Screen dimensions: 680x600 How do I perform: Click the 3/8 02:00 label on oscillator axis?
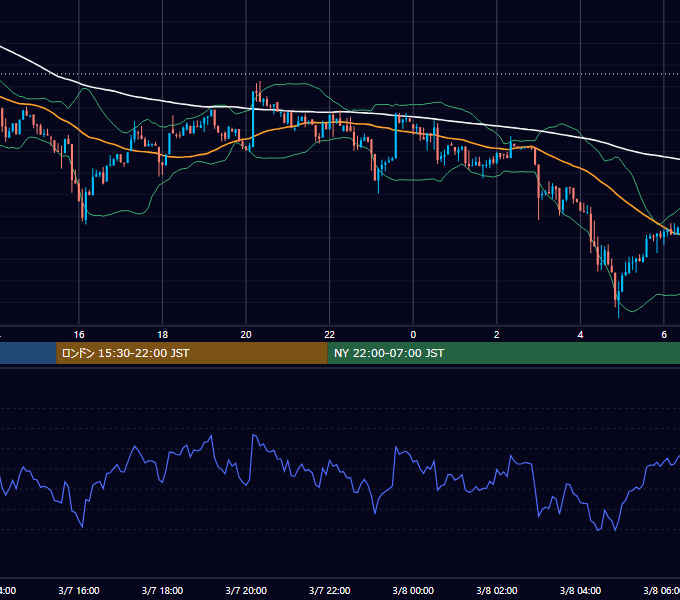click(497, 590)
